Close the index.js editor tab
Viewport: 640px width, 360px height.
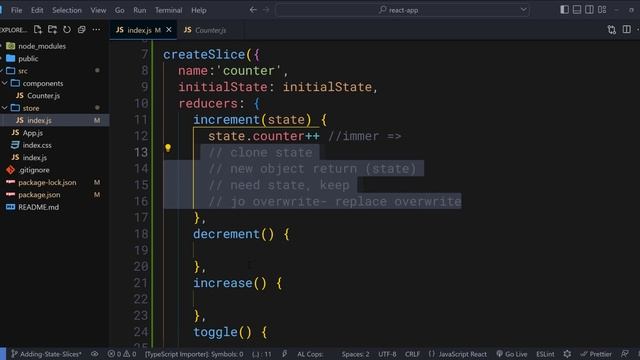[x=169, y=30]
